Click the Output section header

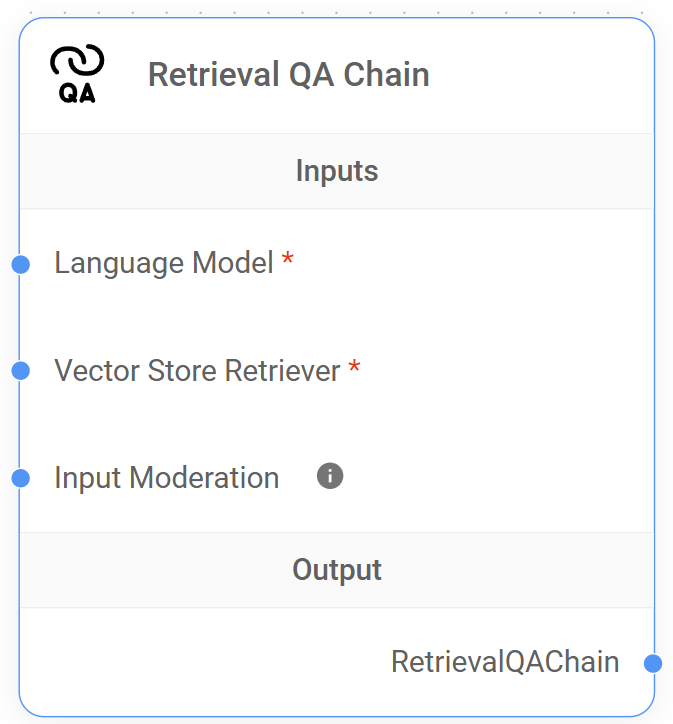tap(337, 570)
